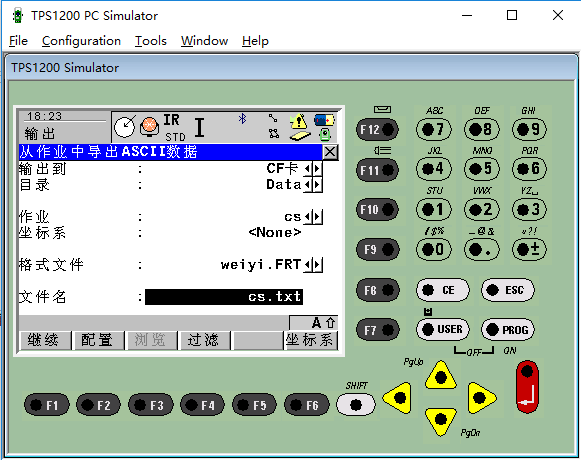Click the yellow up arrow key
581x460 pixels.
(x=441, y=376)
